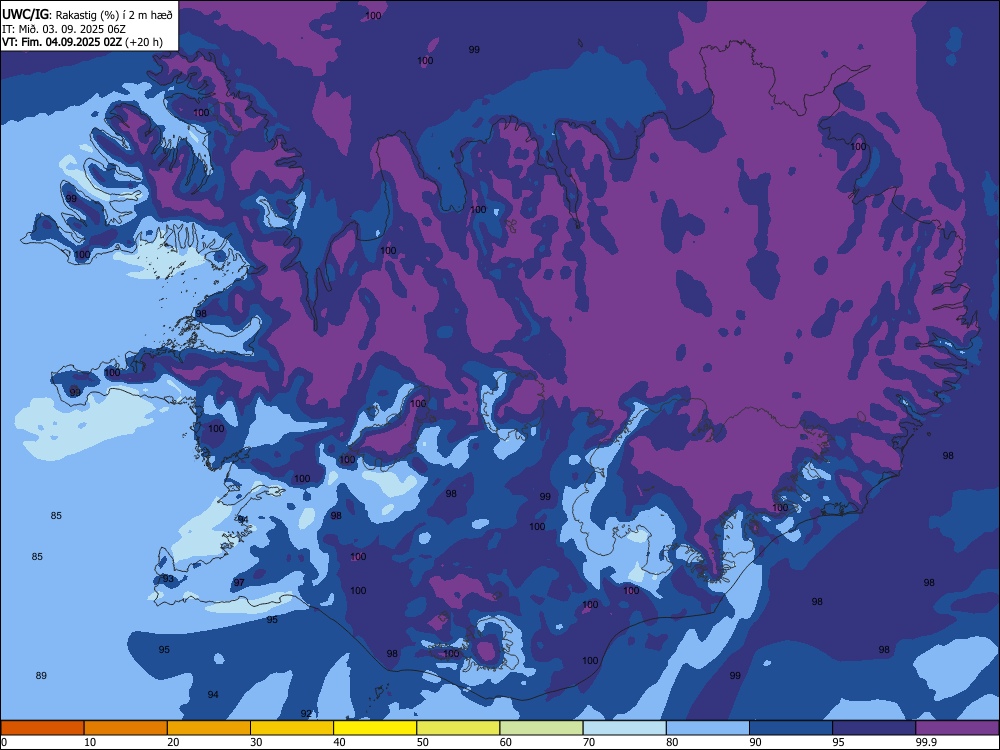Pick the 60–70 light green legend swatch
1000x750 pixels.
point(541,728)
